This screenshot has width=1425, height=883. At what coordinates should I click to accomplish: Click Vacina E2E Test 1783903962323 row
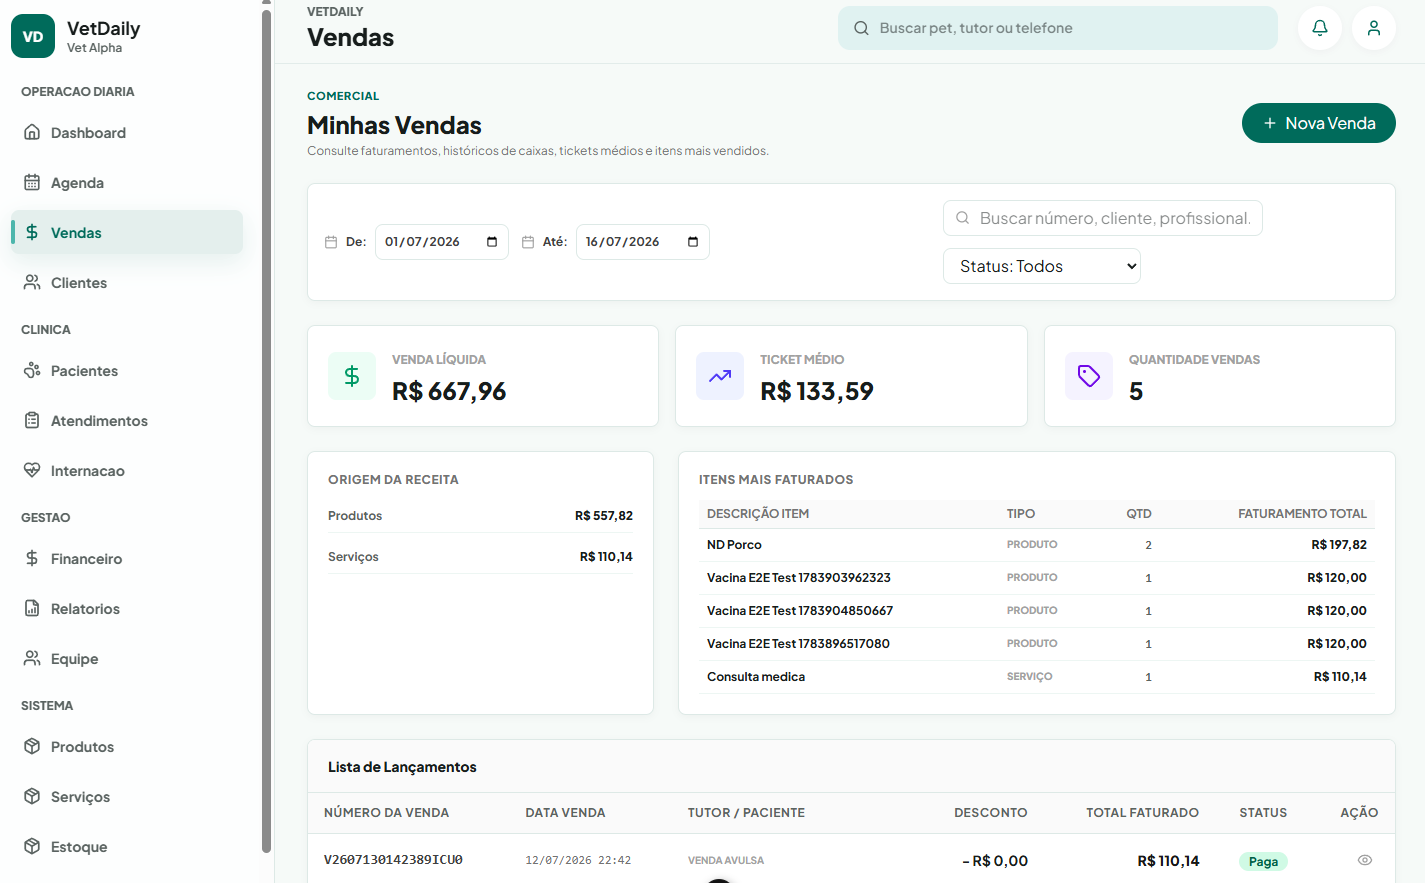tap(1037, 578)
